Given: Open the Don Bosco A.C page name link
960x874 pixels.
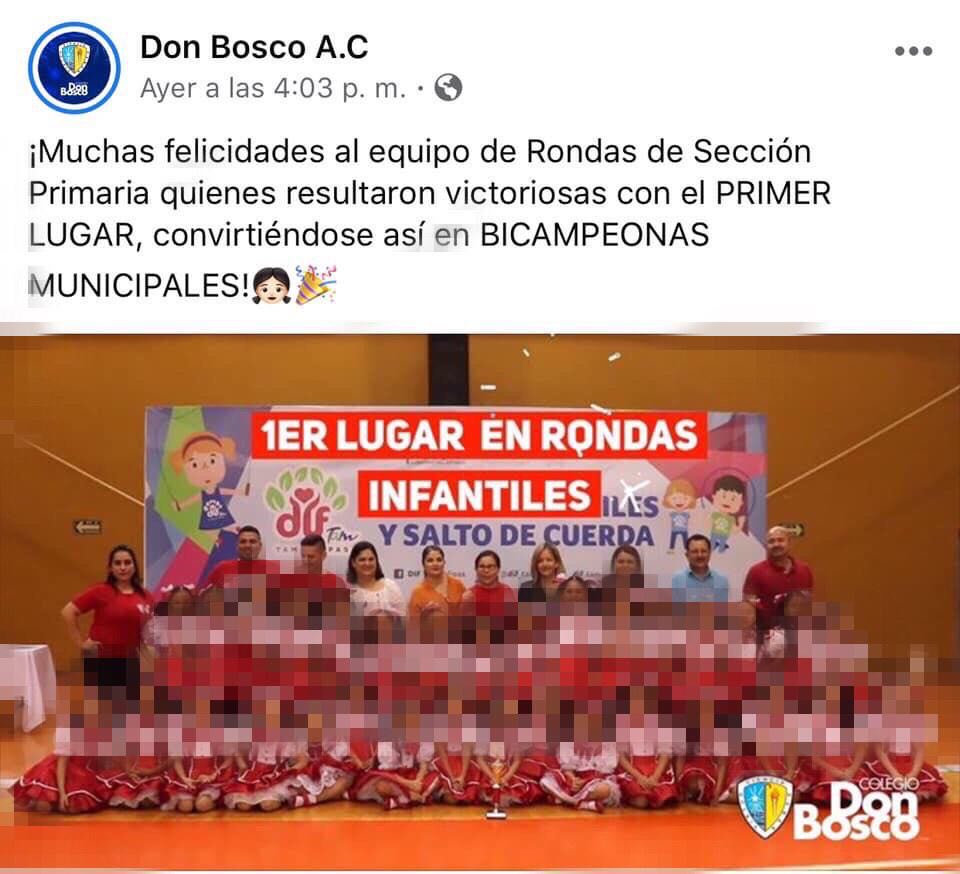Looking at the screenshot, I should (x=254, y=47).
